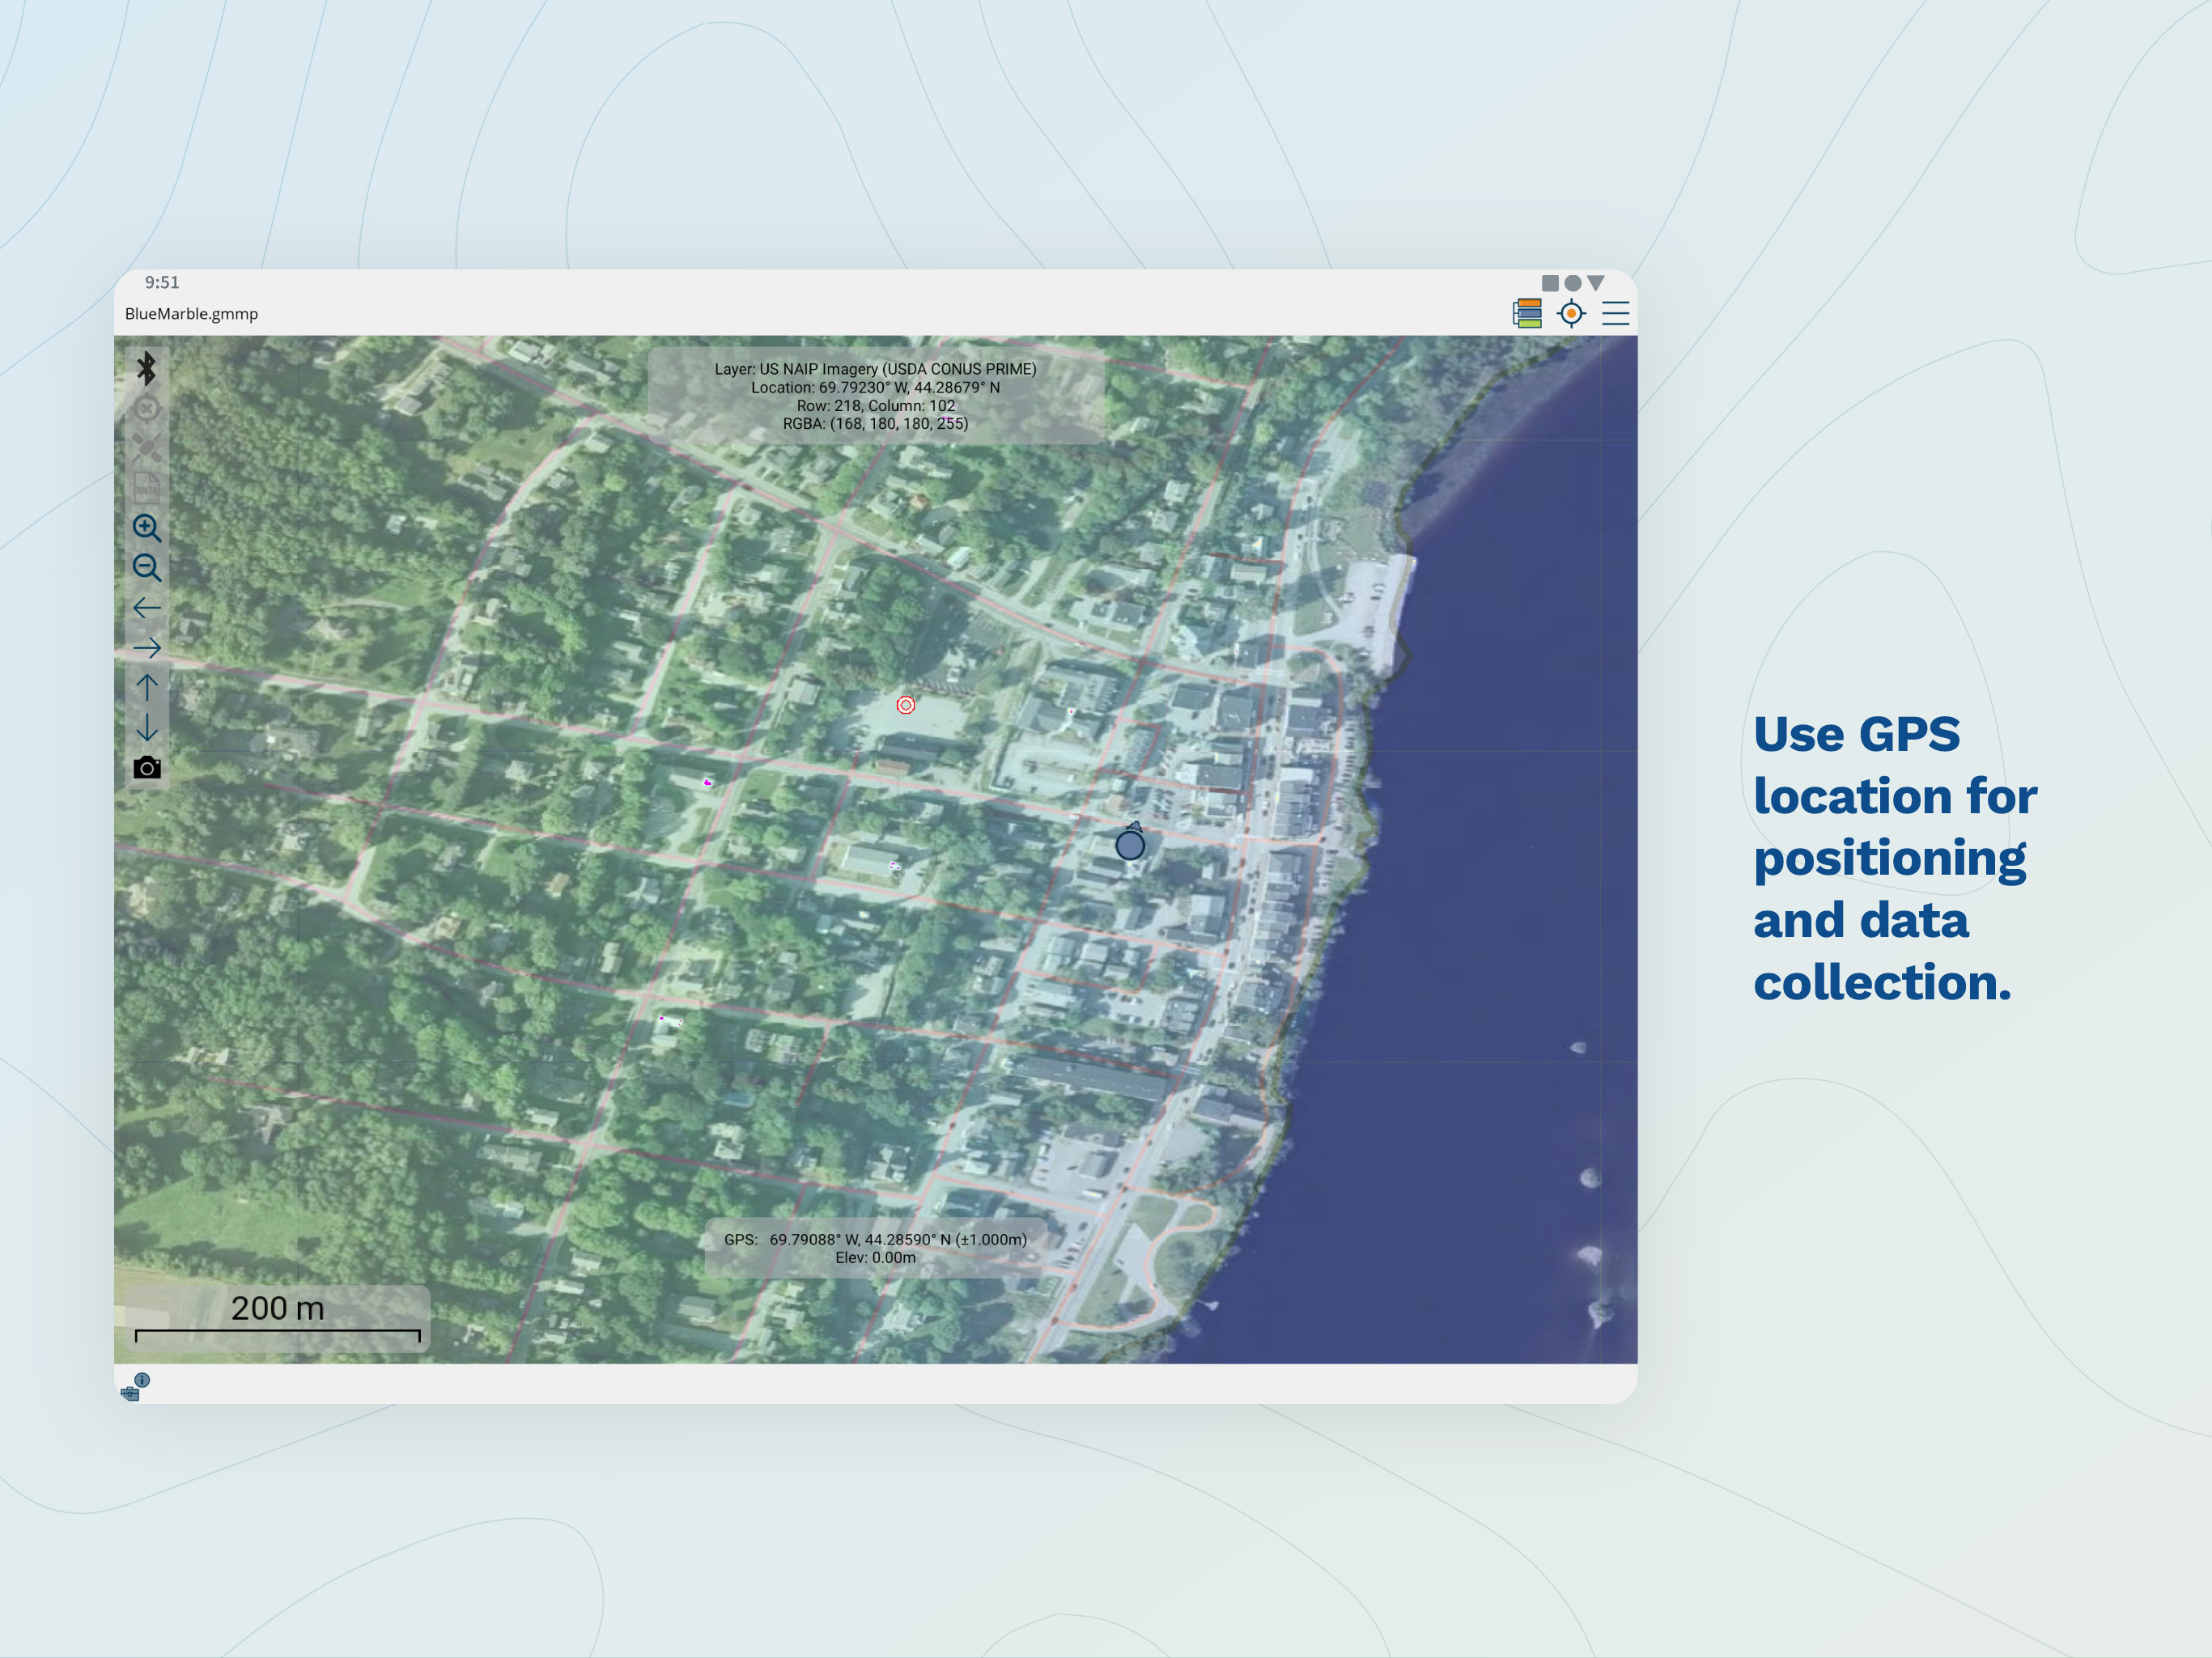This screenshot has width=2212, height=1658.
Task: Toggle GPS location tracking crosshair
Action: pyautogui.click(x=1571, y=313)
